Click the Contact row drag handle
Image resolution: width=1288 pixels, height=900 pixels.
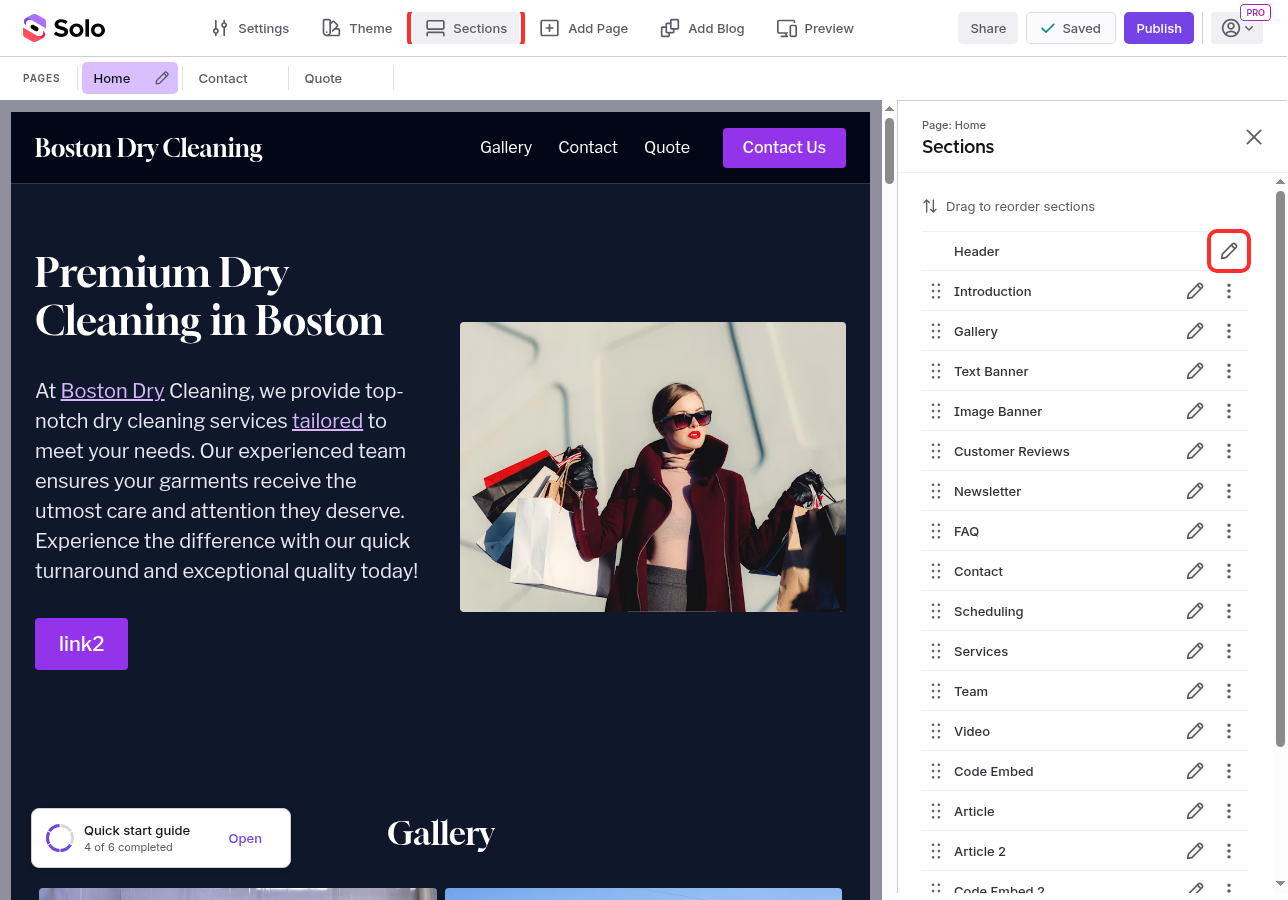click(936, 571)
